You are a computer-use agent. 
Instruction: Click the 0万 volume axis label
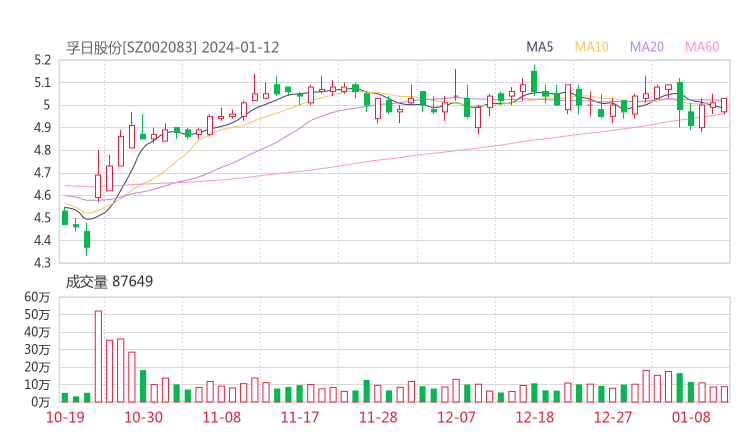[x=41, y=402]
